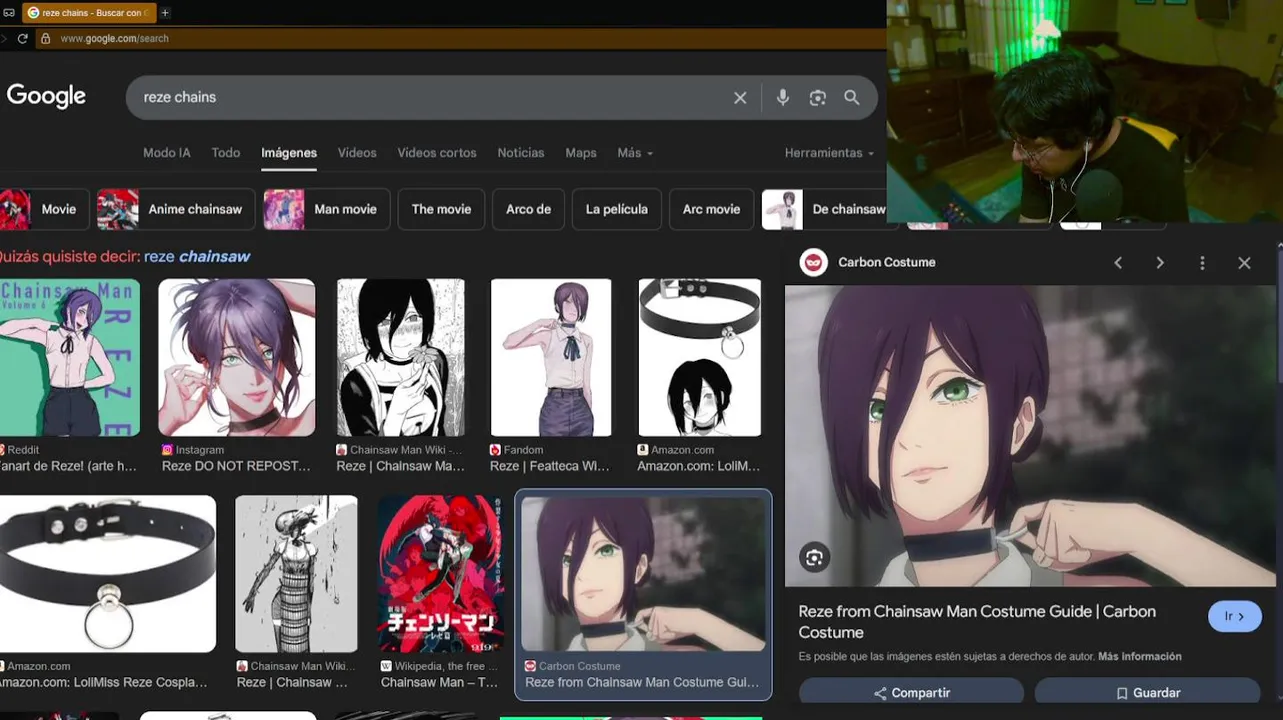Open Maps tab
Viewport: 1283px width, 720px height.
click(581, 153)
